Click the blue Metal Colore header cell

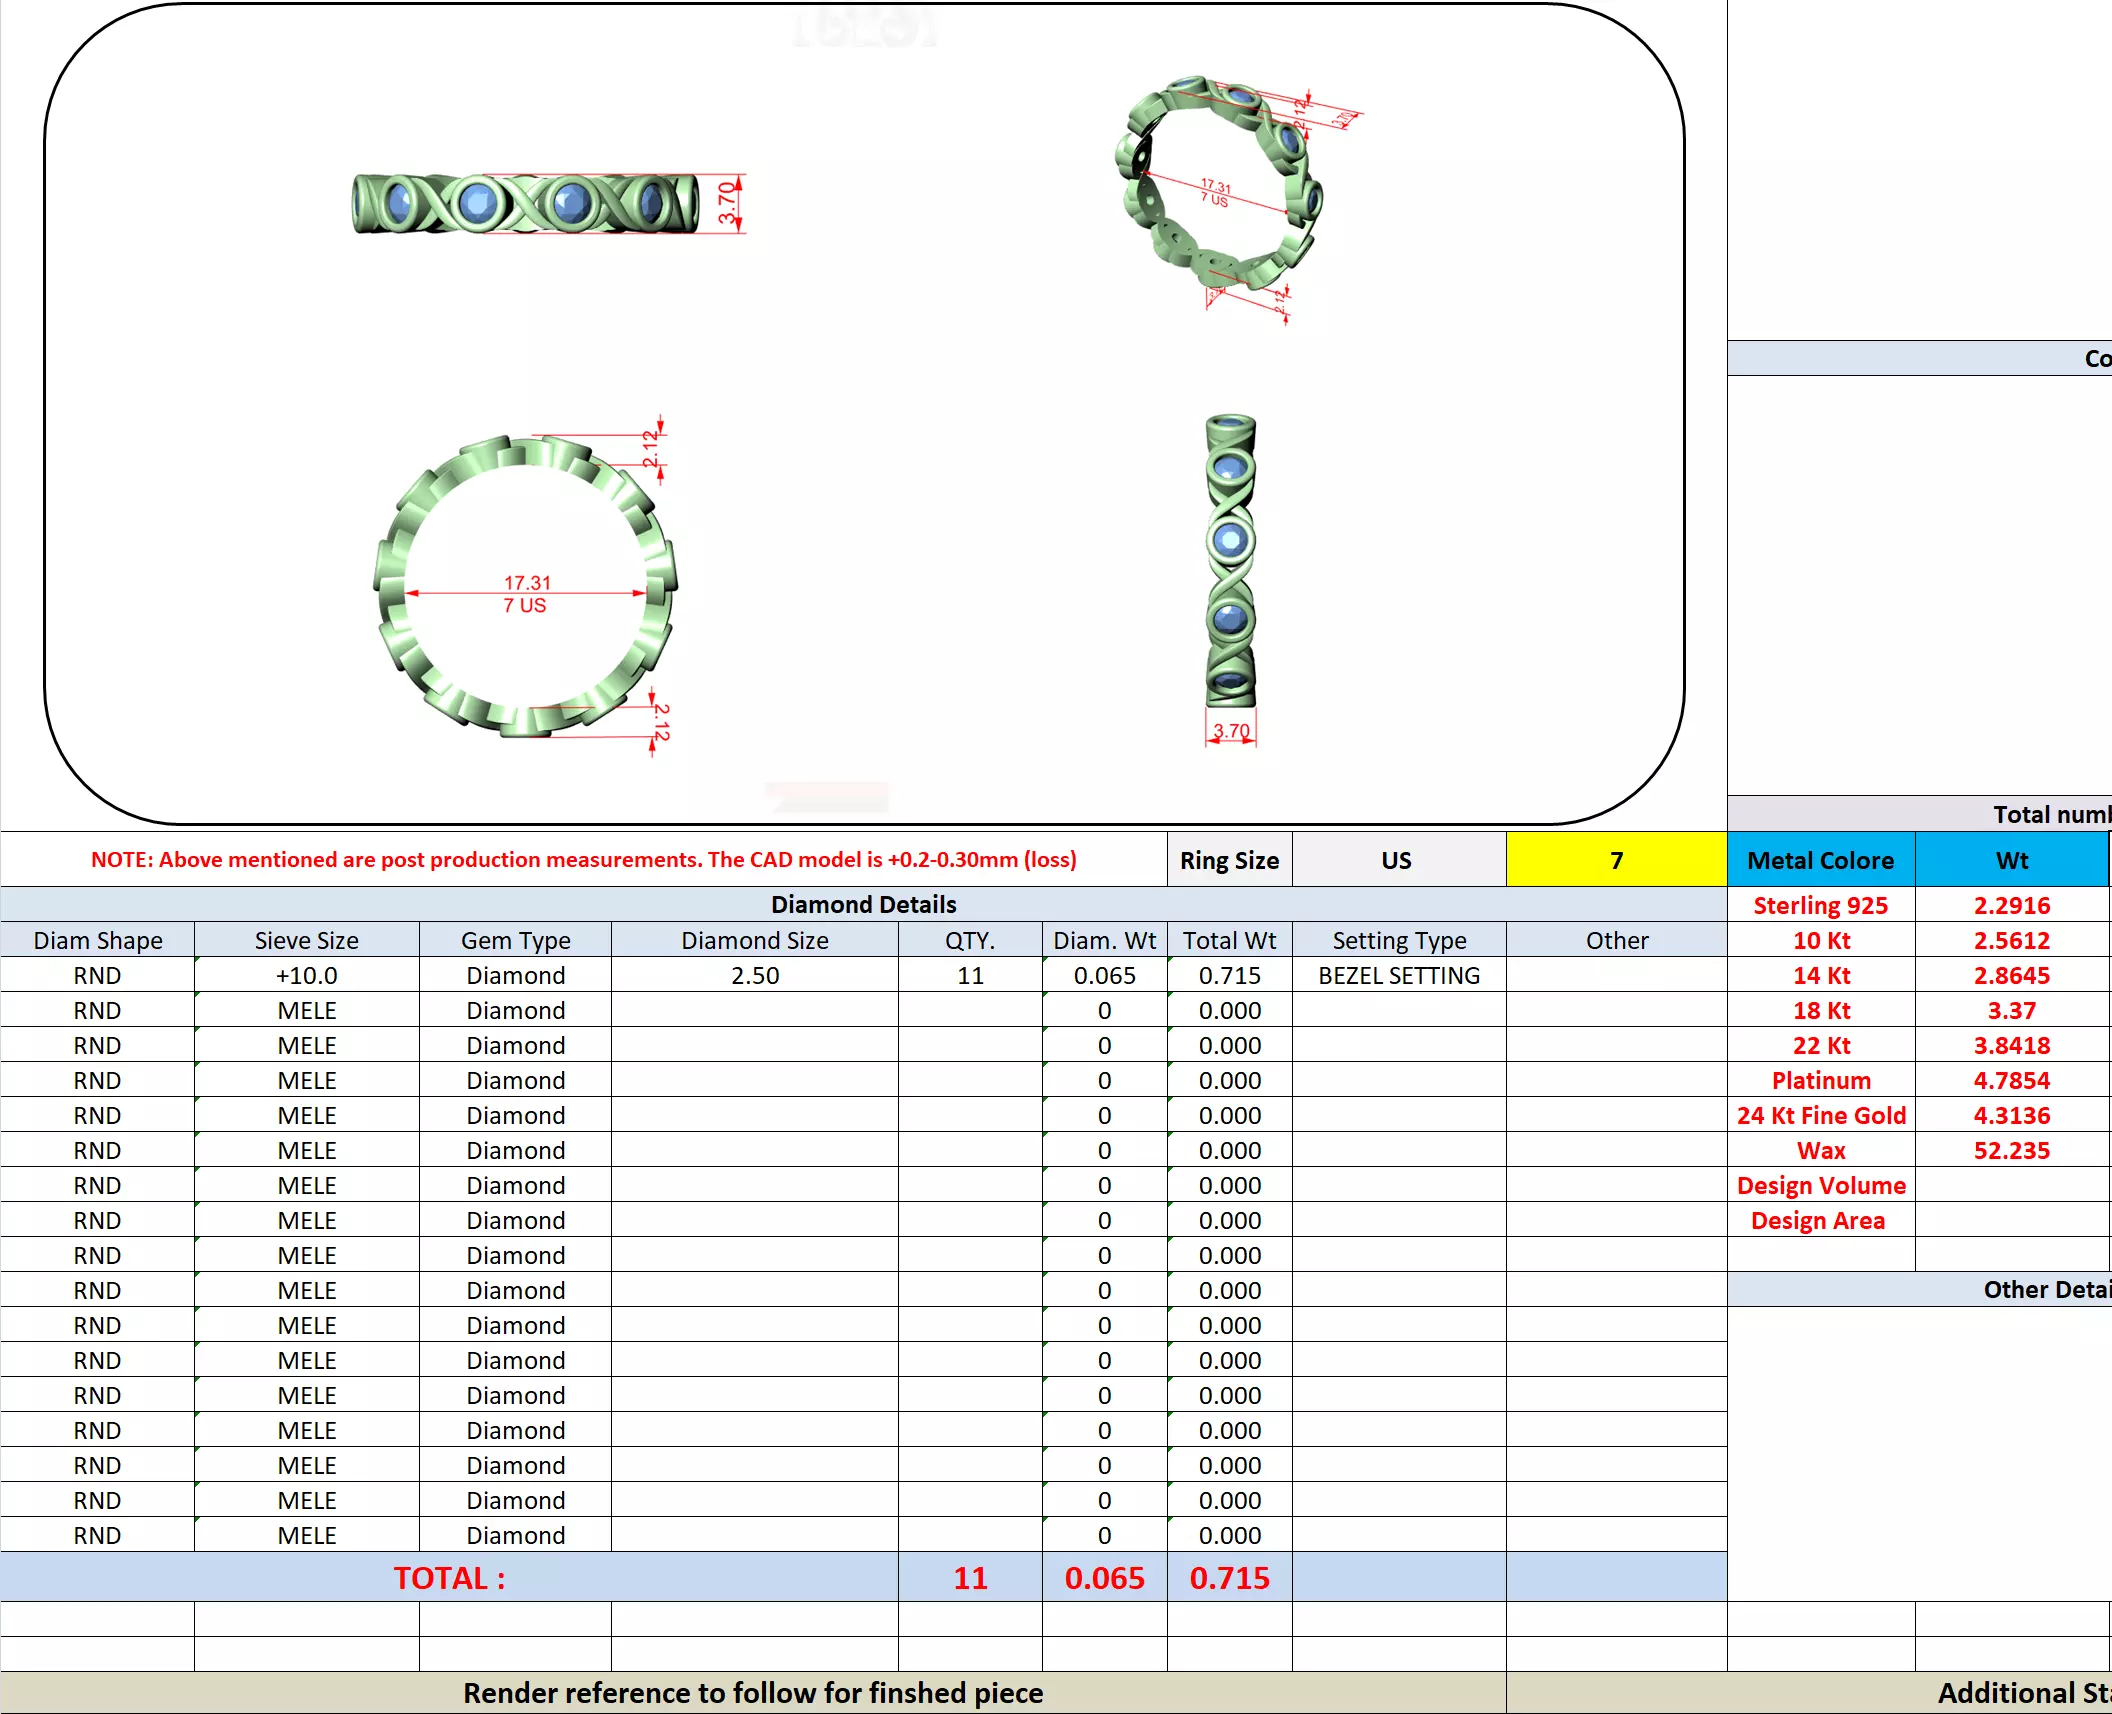point(1820,860)
